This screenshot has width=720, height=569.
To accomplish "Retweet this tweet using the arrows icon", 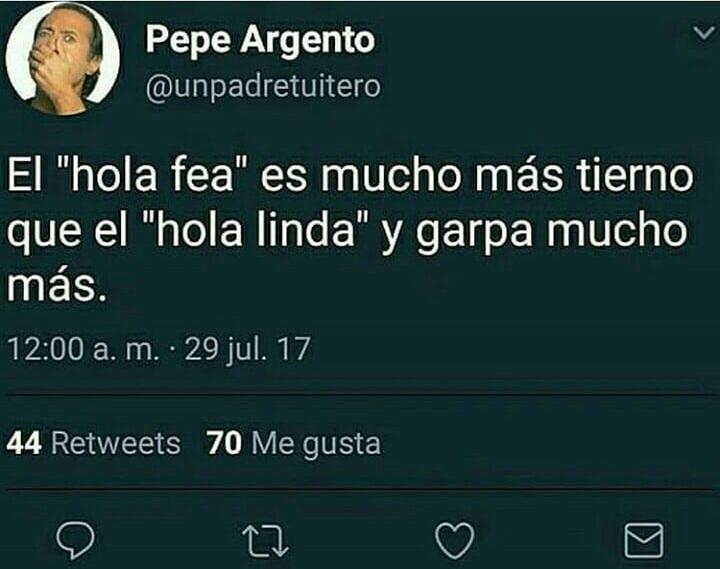I will pyautogui.click(x=265, y=541).
